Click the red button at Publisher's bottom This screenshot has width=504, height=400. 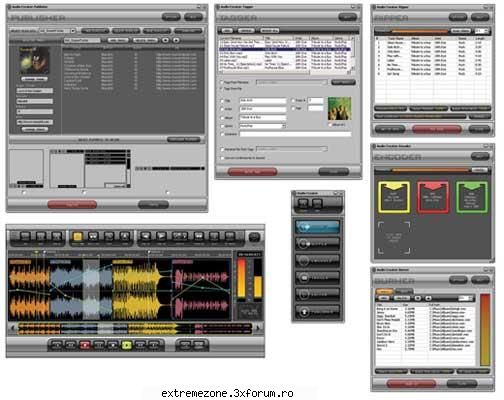tap(72, 204)
